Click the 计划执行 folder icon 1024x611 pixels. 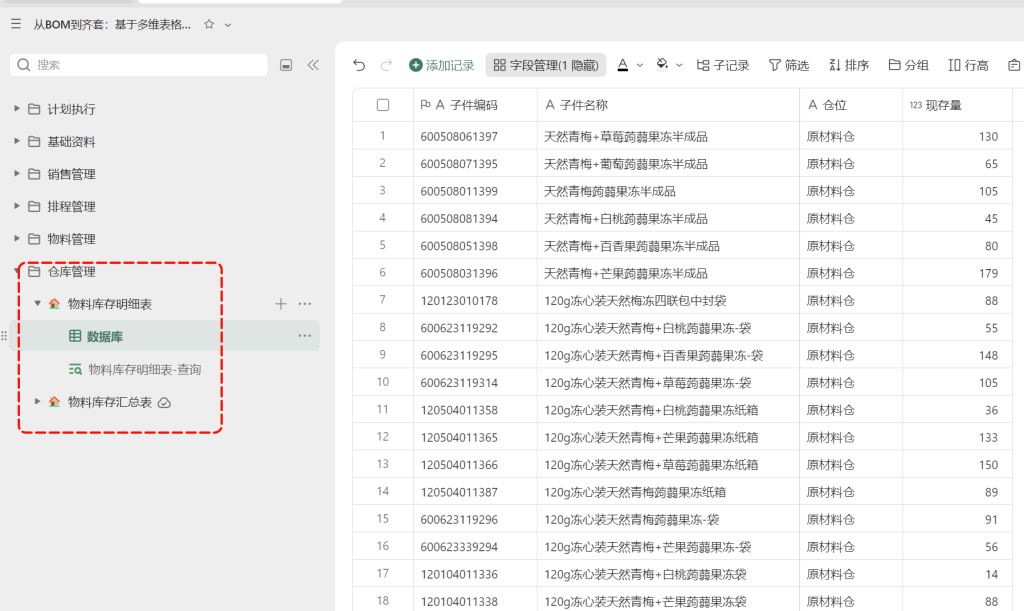[34, 109]
